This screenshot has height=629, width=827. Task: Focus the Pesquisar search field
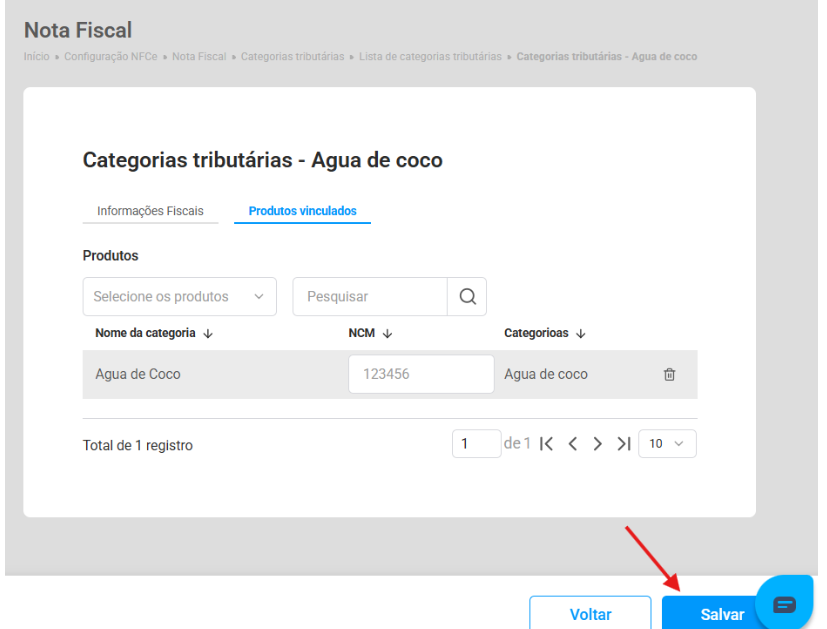[x=370, y=296]
